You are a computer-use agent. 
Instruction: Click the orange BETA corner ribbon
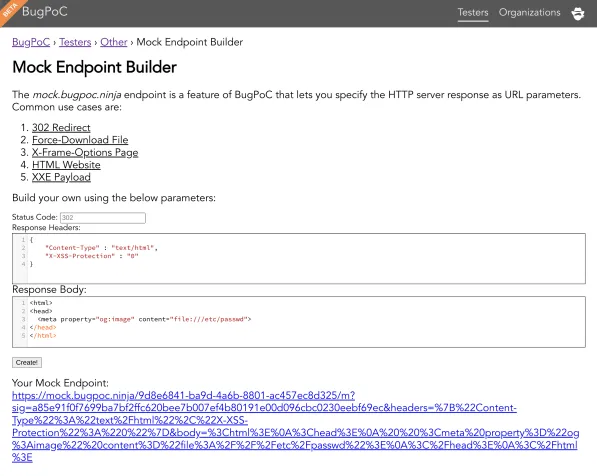click(10, 10)
